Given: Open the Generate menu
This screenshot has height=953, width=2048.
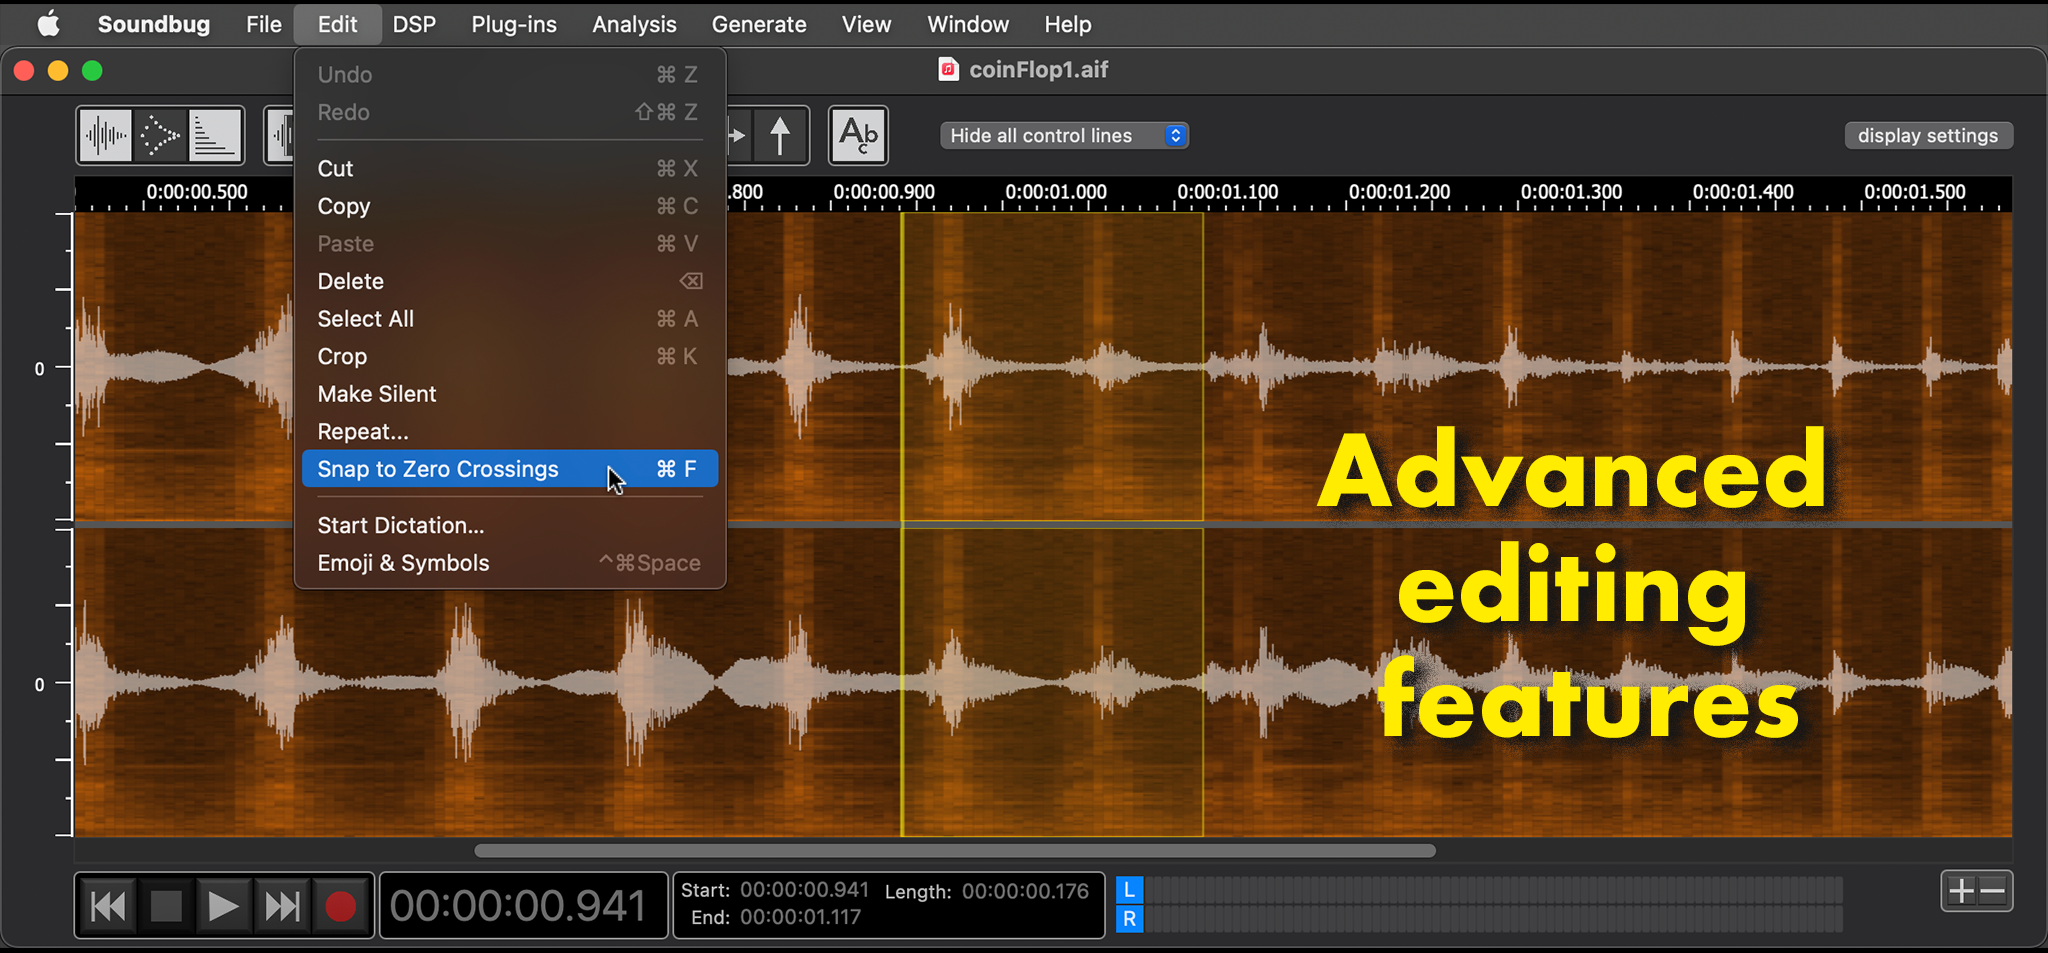Looking at the screenshot, I should [x=759, y=24].
